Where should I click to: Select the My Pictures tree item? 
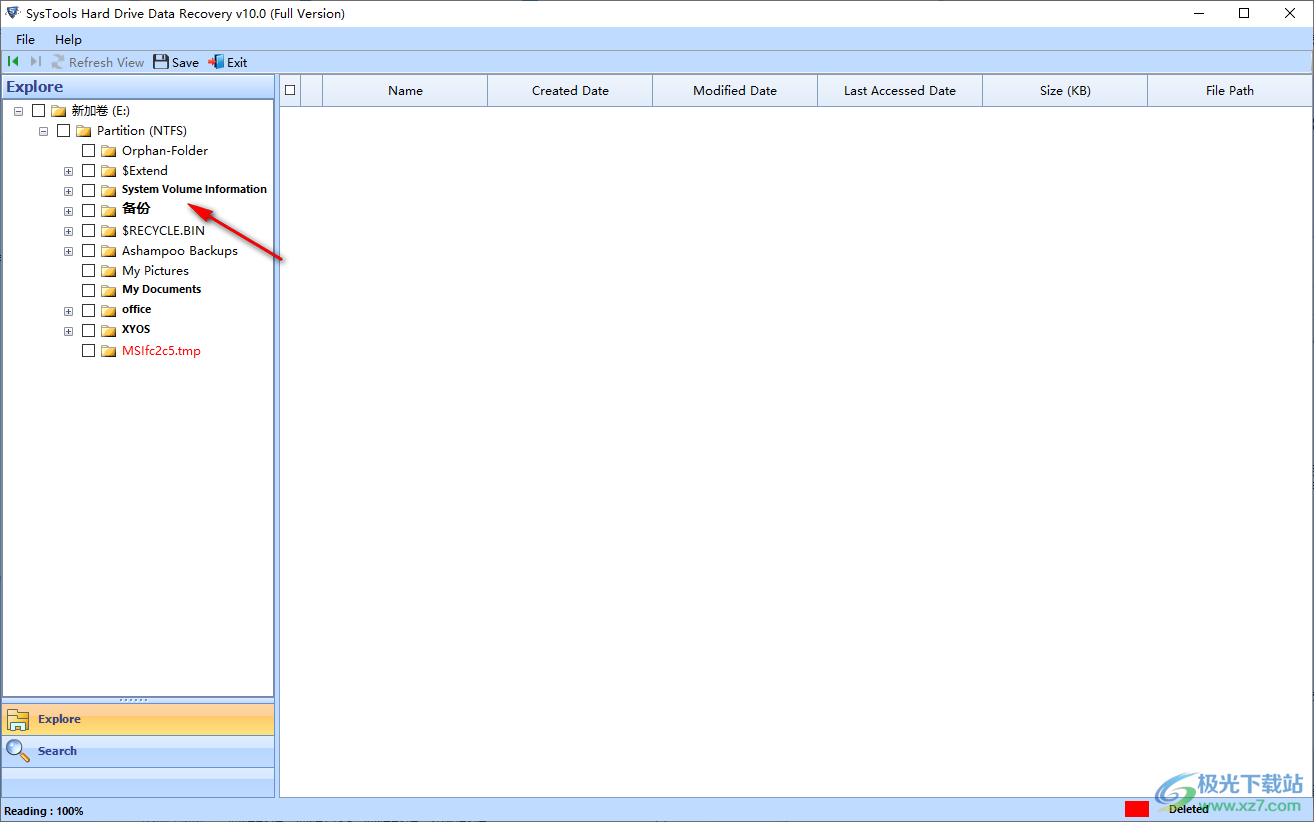155,271
